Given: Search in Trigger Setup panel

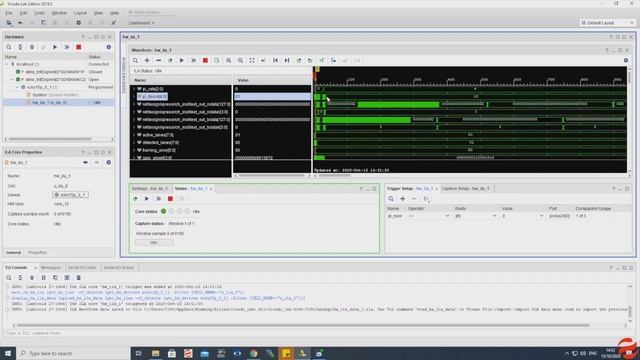Looking at the screenshot, I should pos(391,199).
